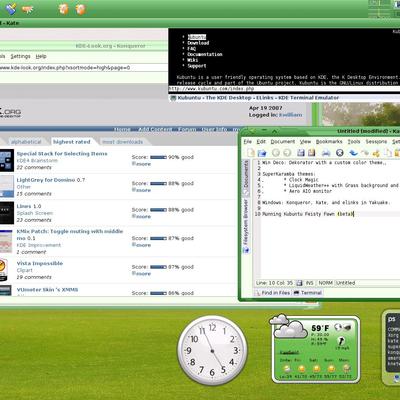This screenshot has width=400, height=400.
Task: Select the Download link in ELinks terminal
Action: 198,43
